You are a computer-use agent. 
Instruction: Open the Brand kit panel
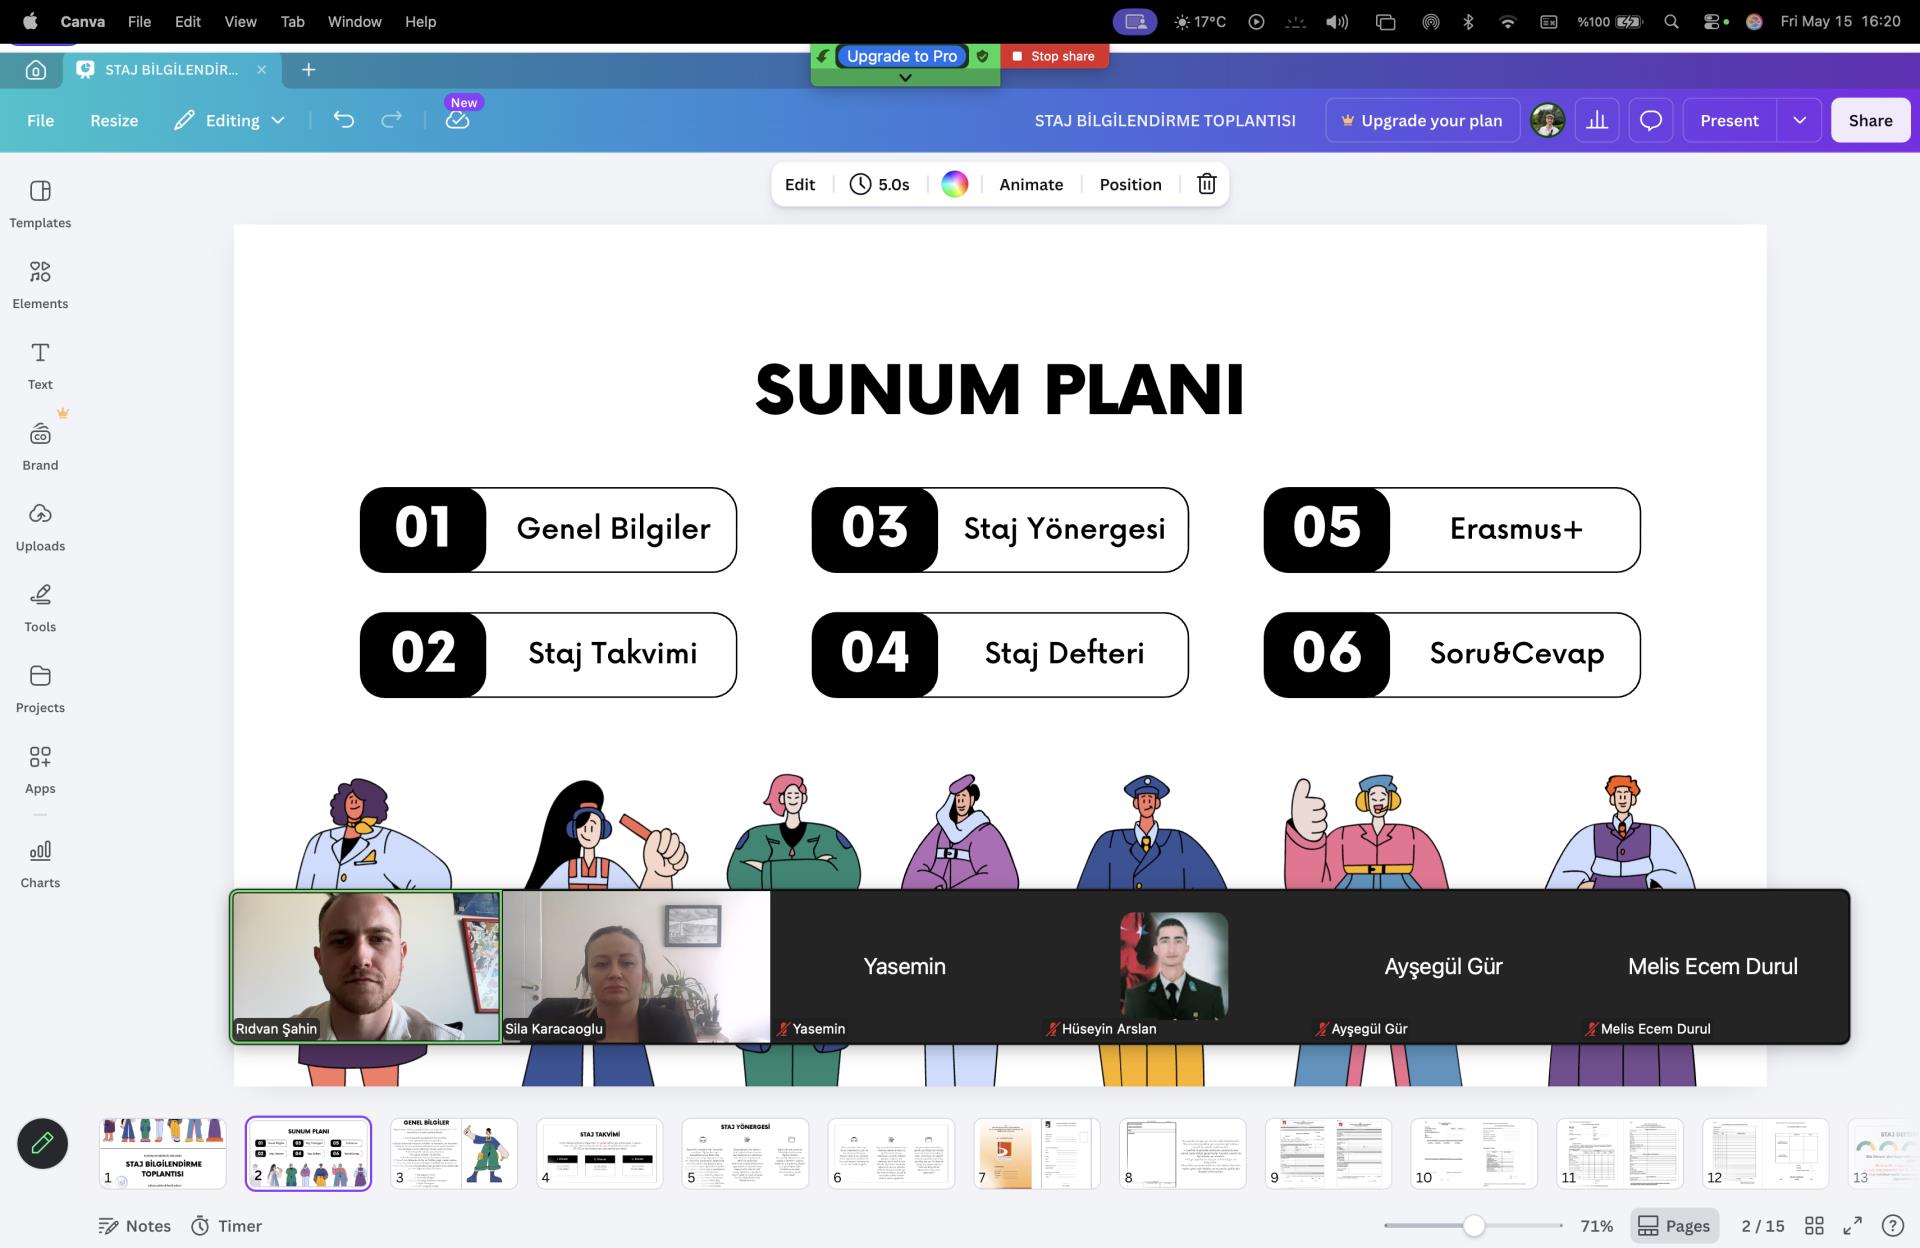(40, 447)
